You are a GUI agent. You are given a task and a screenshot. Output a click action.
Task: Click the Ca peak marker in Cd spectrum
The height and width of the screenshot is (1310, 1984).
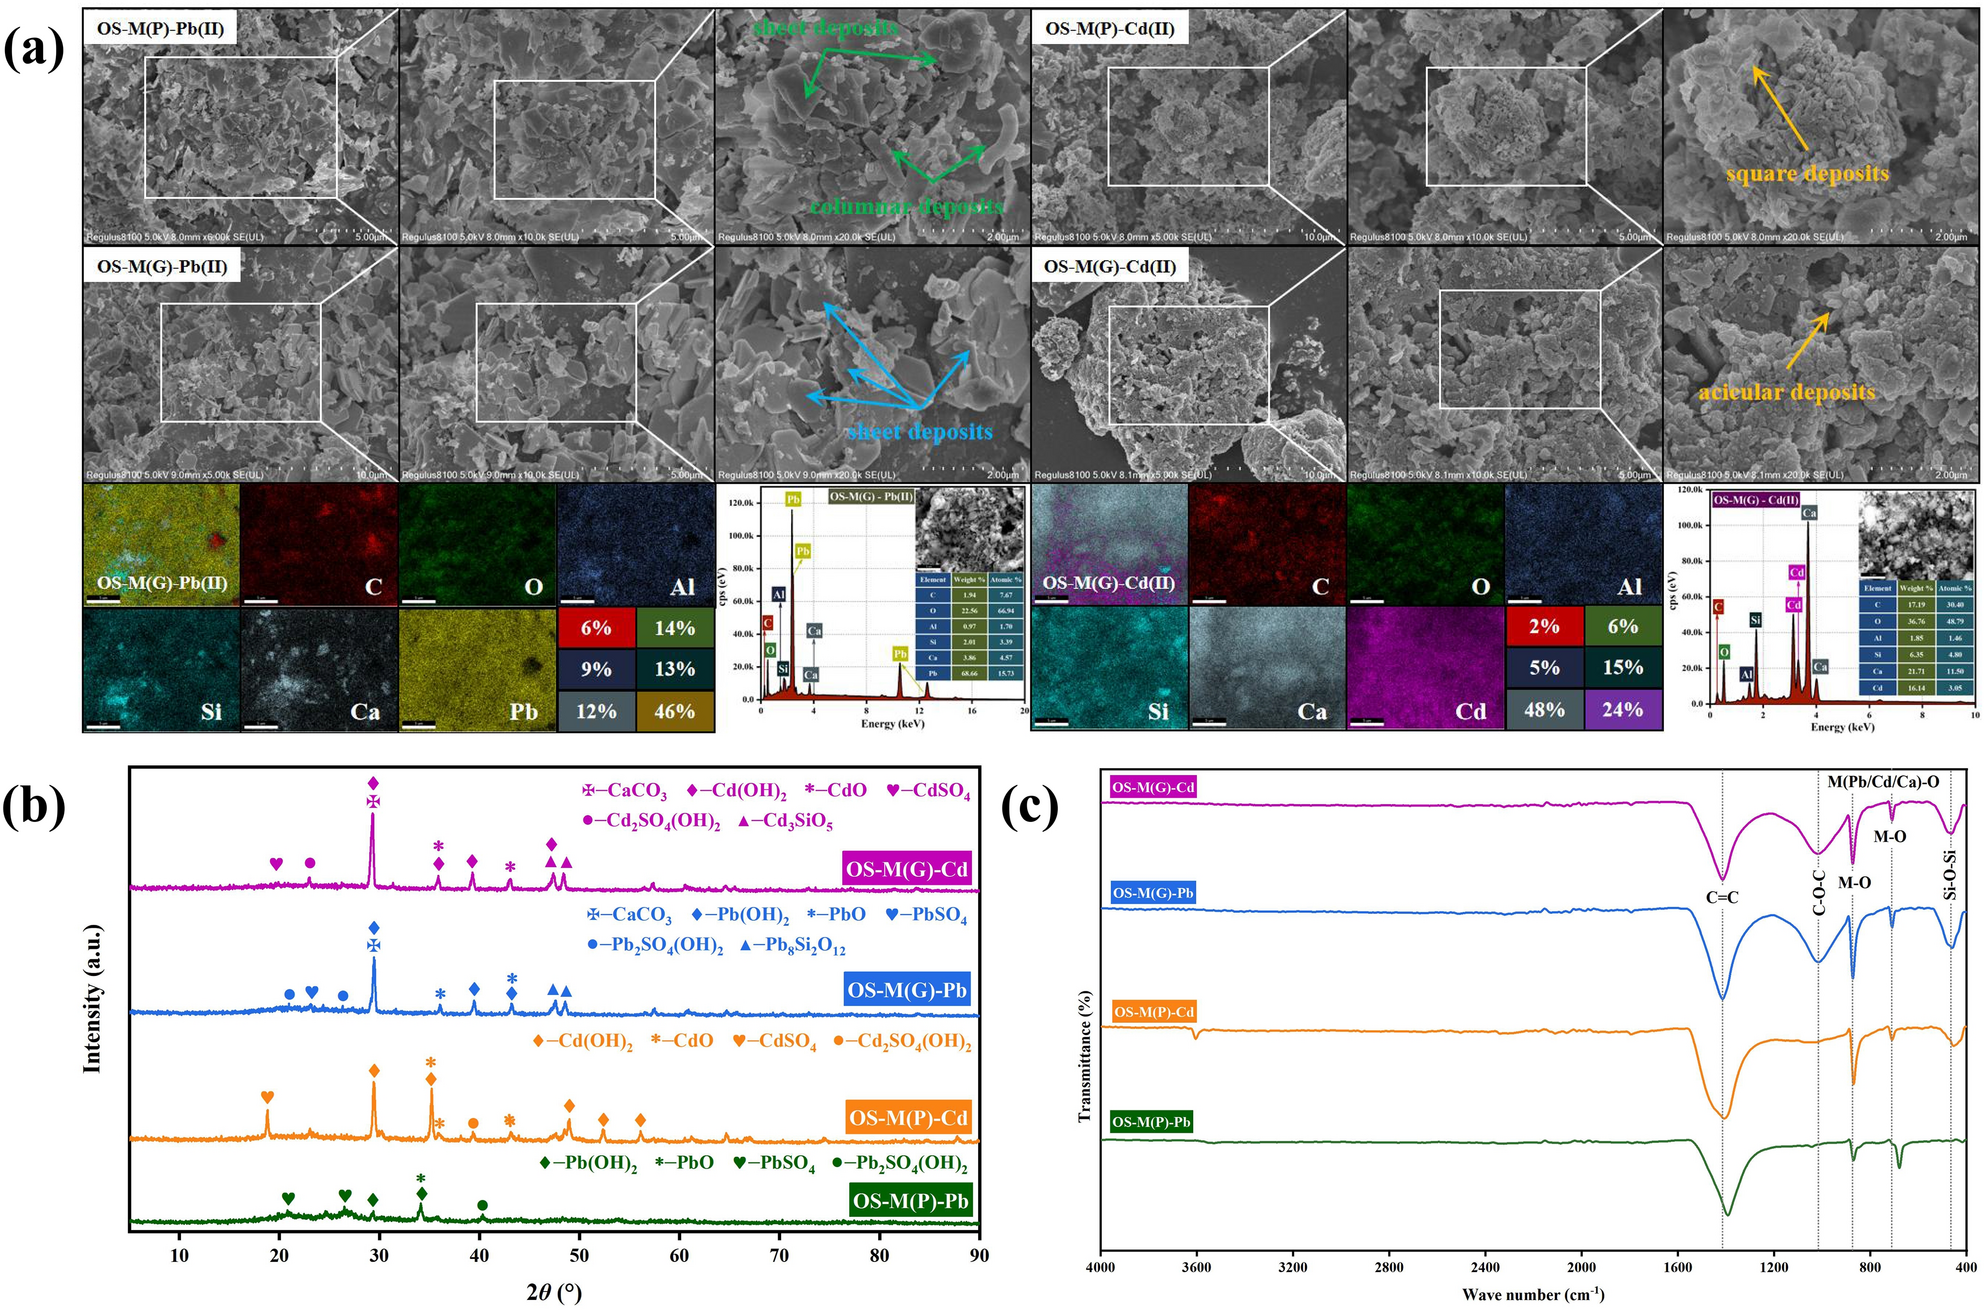tap(1809, 512)
